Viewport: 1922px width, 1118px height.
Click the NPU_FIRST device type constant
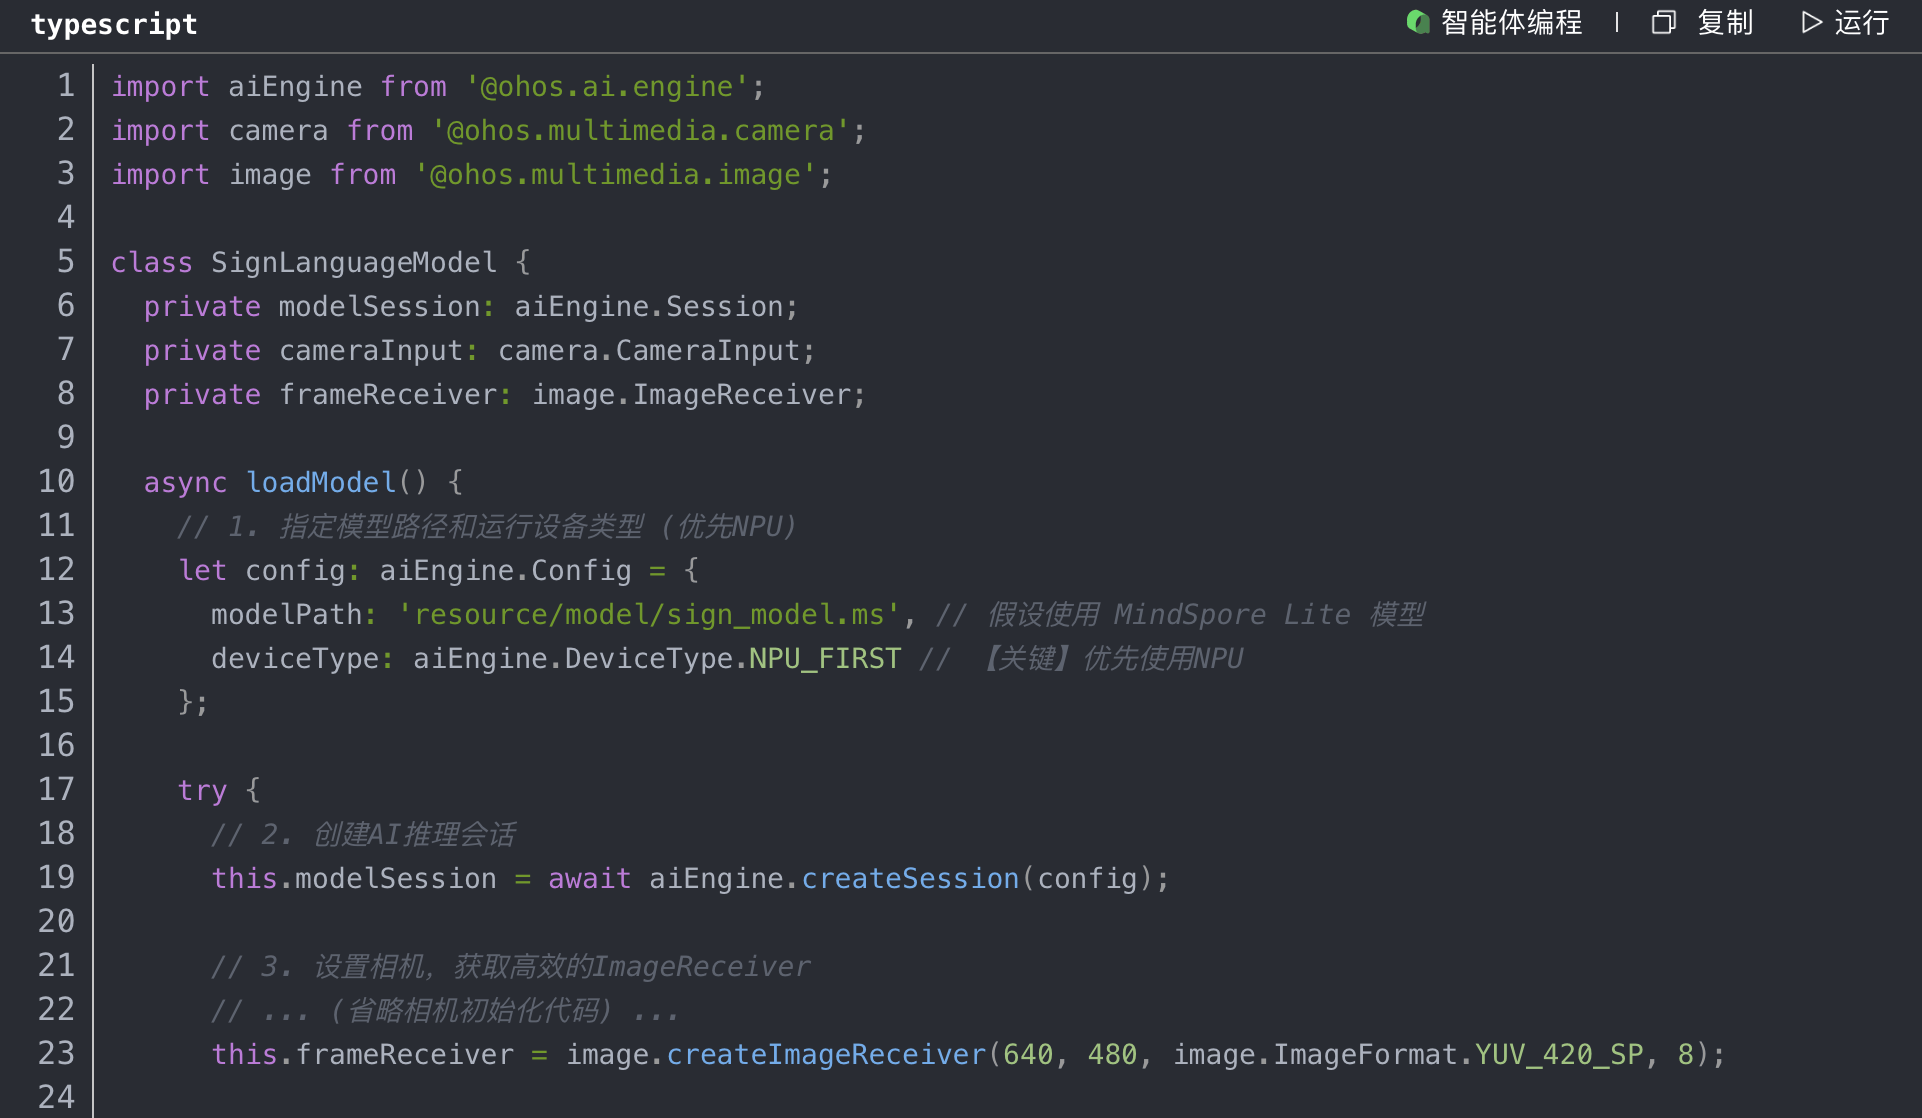tap(824, 658)
